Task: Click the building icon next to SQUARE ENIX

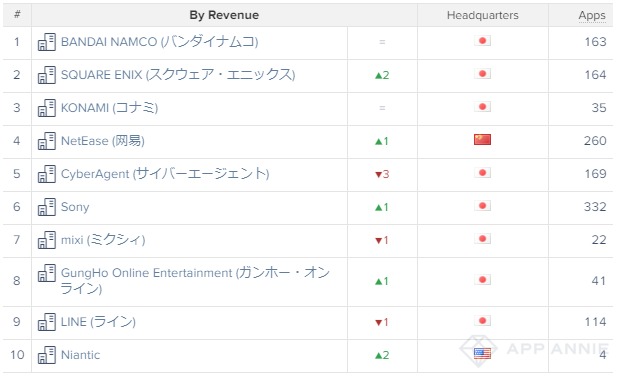Action: point(47,75)
